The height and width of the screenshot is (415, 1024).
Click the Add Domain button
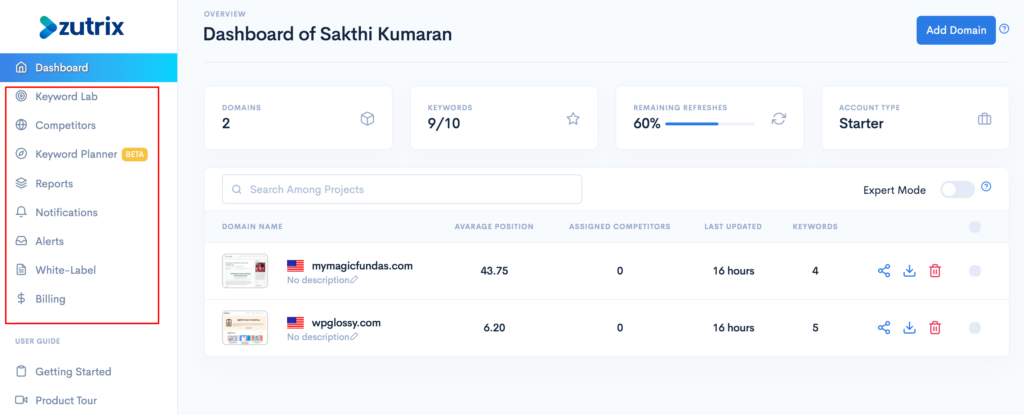tap(956, 30)
